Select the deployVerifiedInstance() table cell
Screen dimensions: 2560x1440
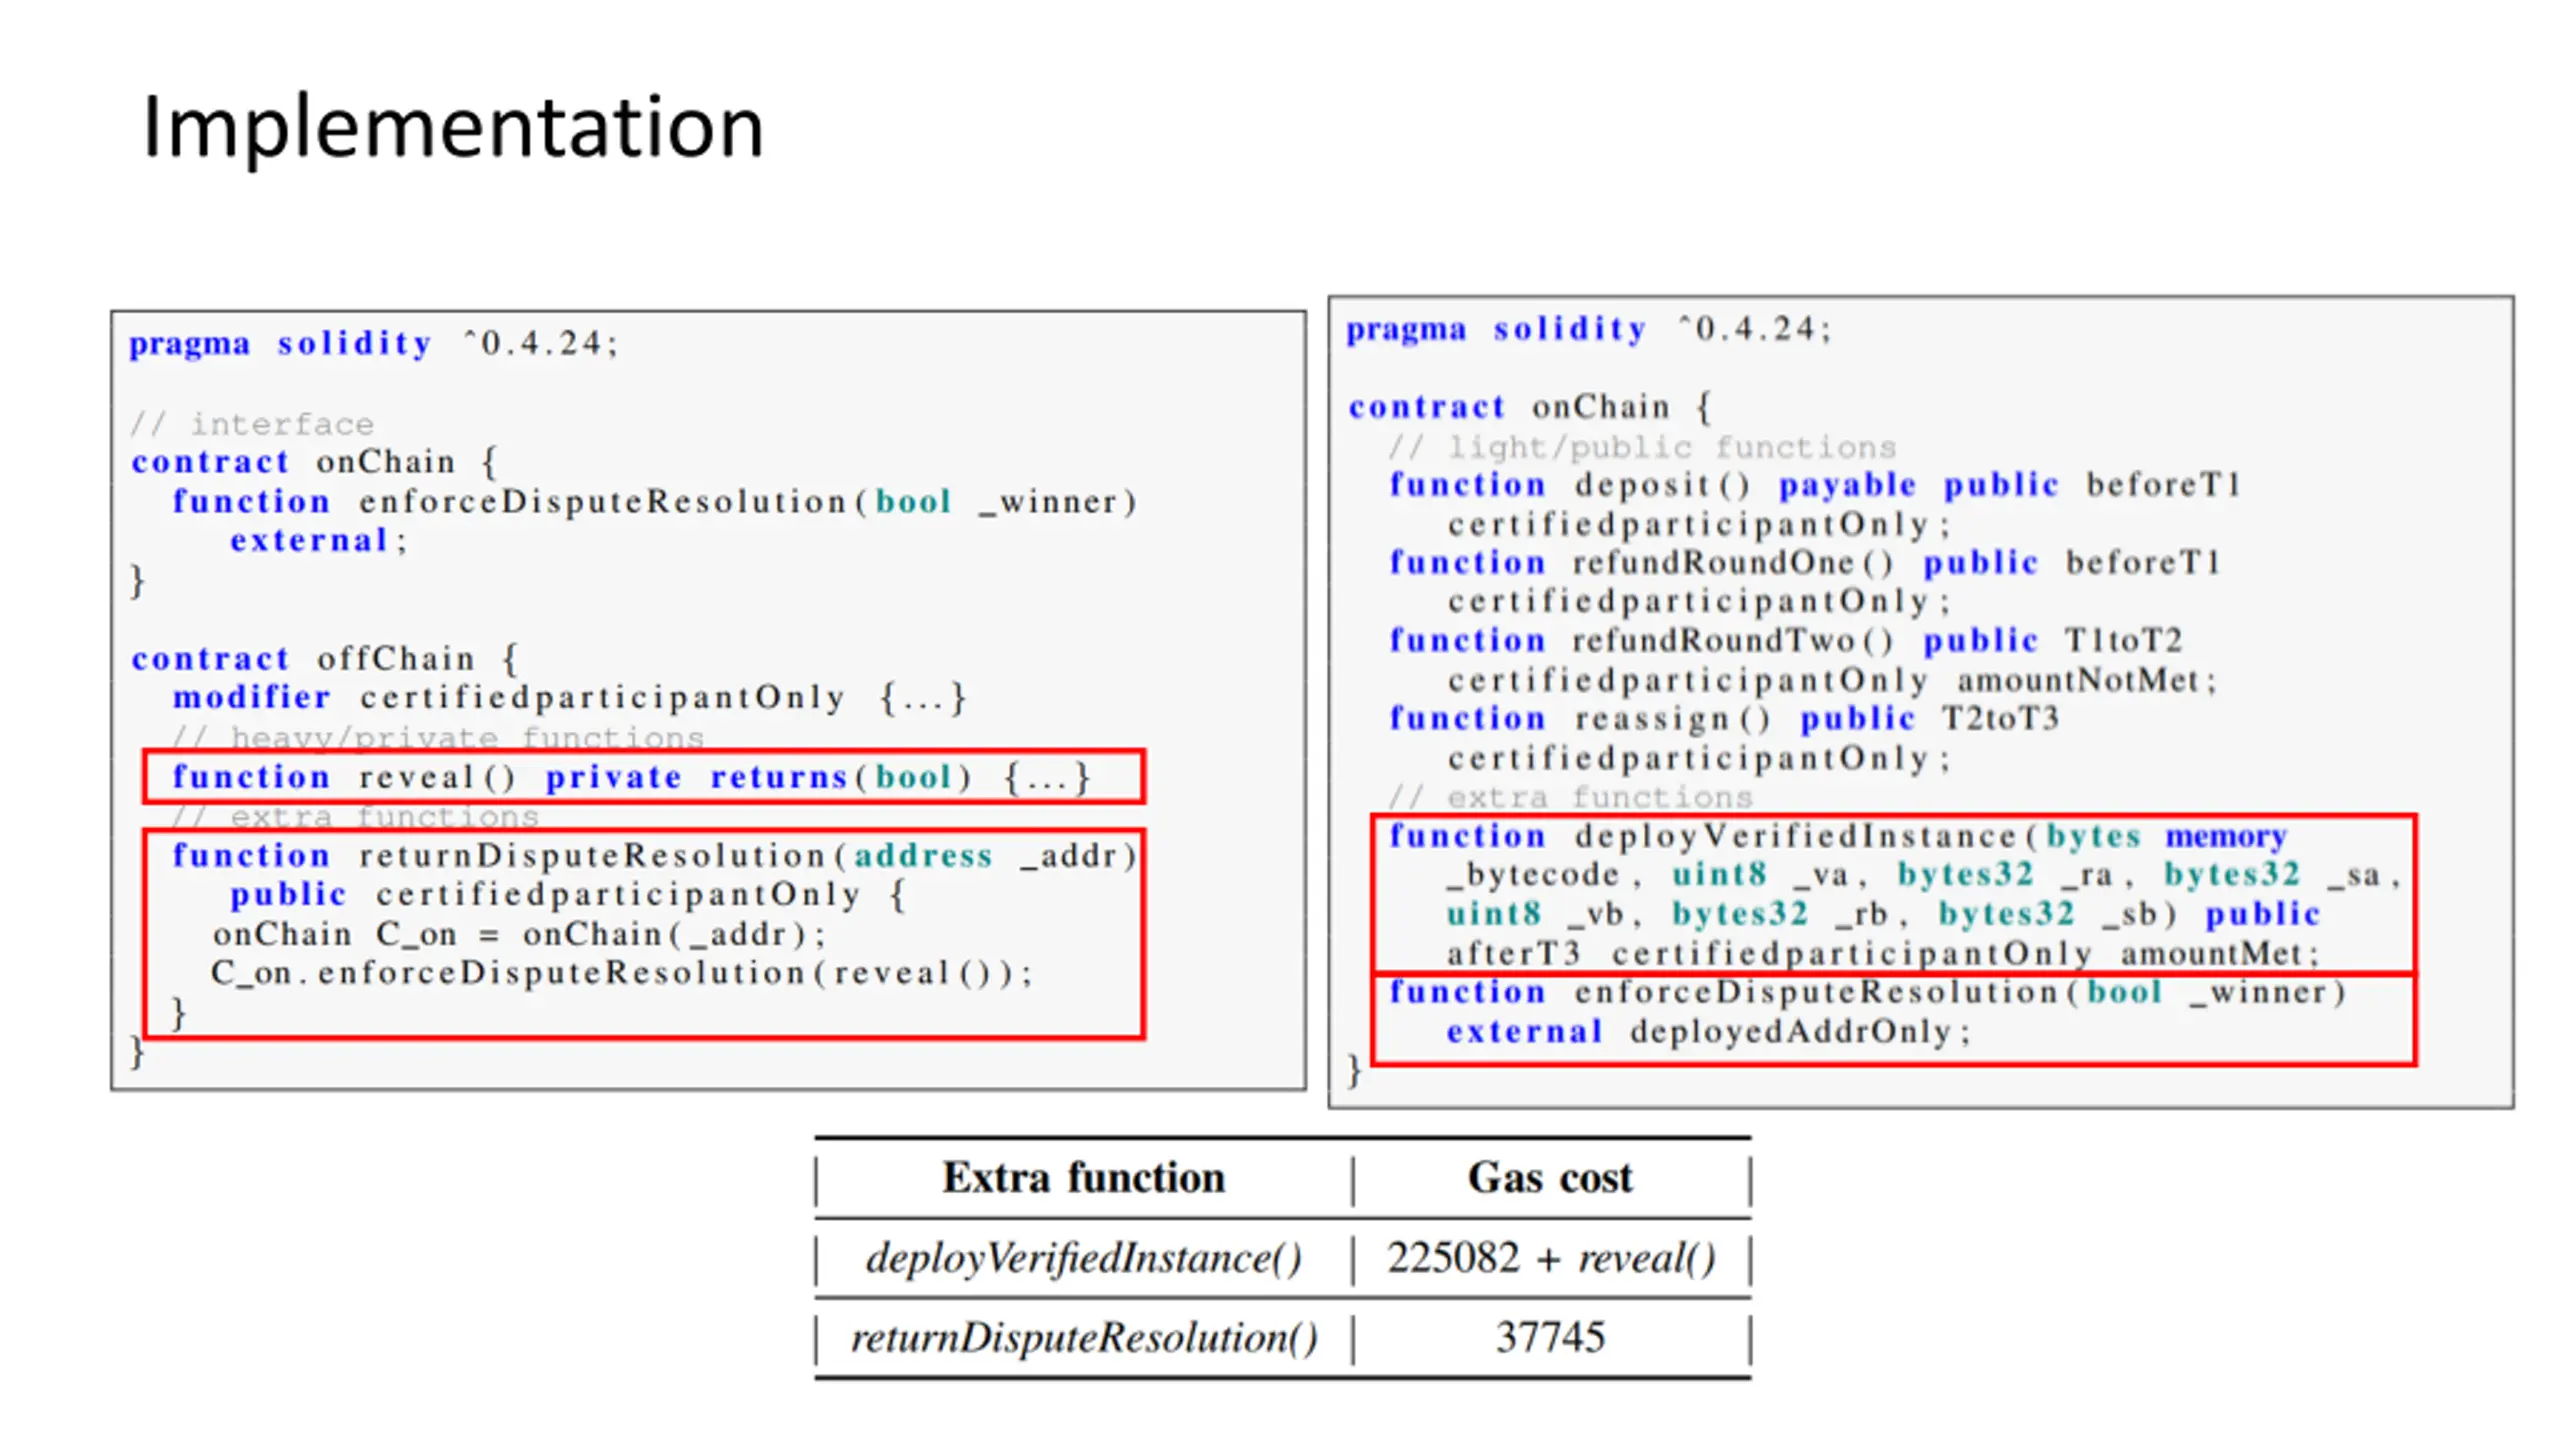[1084, 1258]
